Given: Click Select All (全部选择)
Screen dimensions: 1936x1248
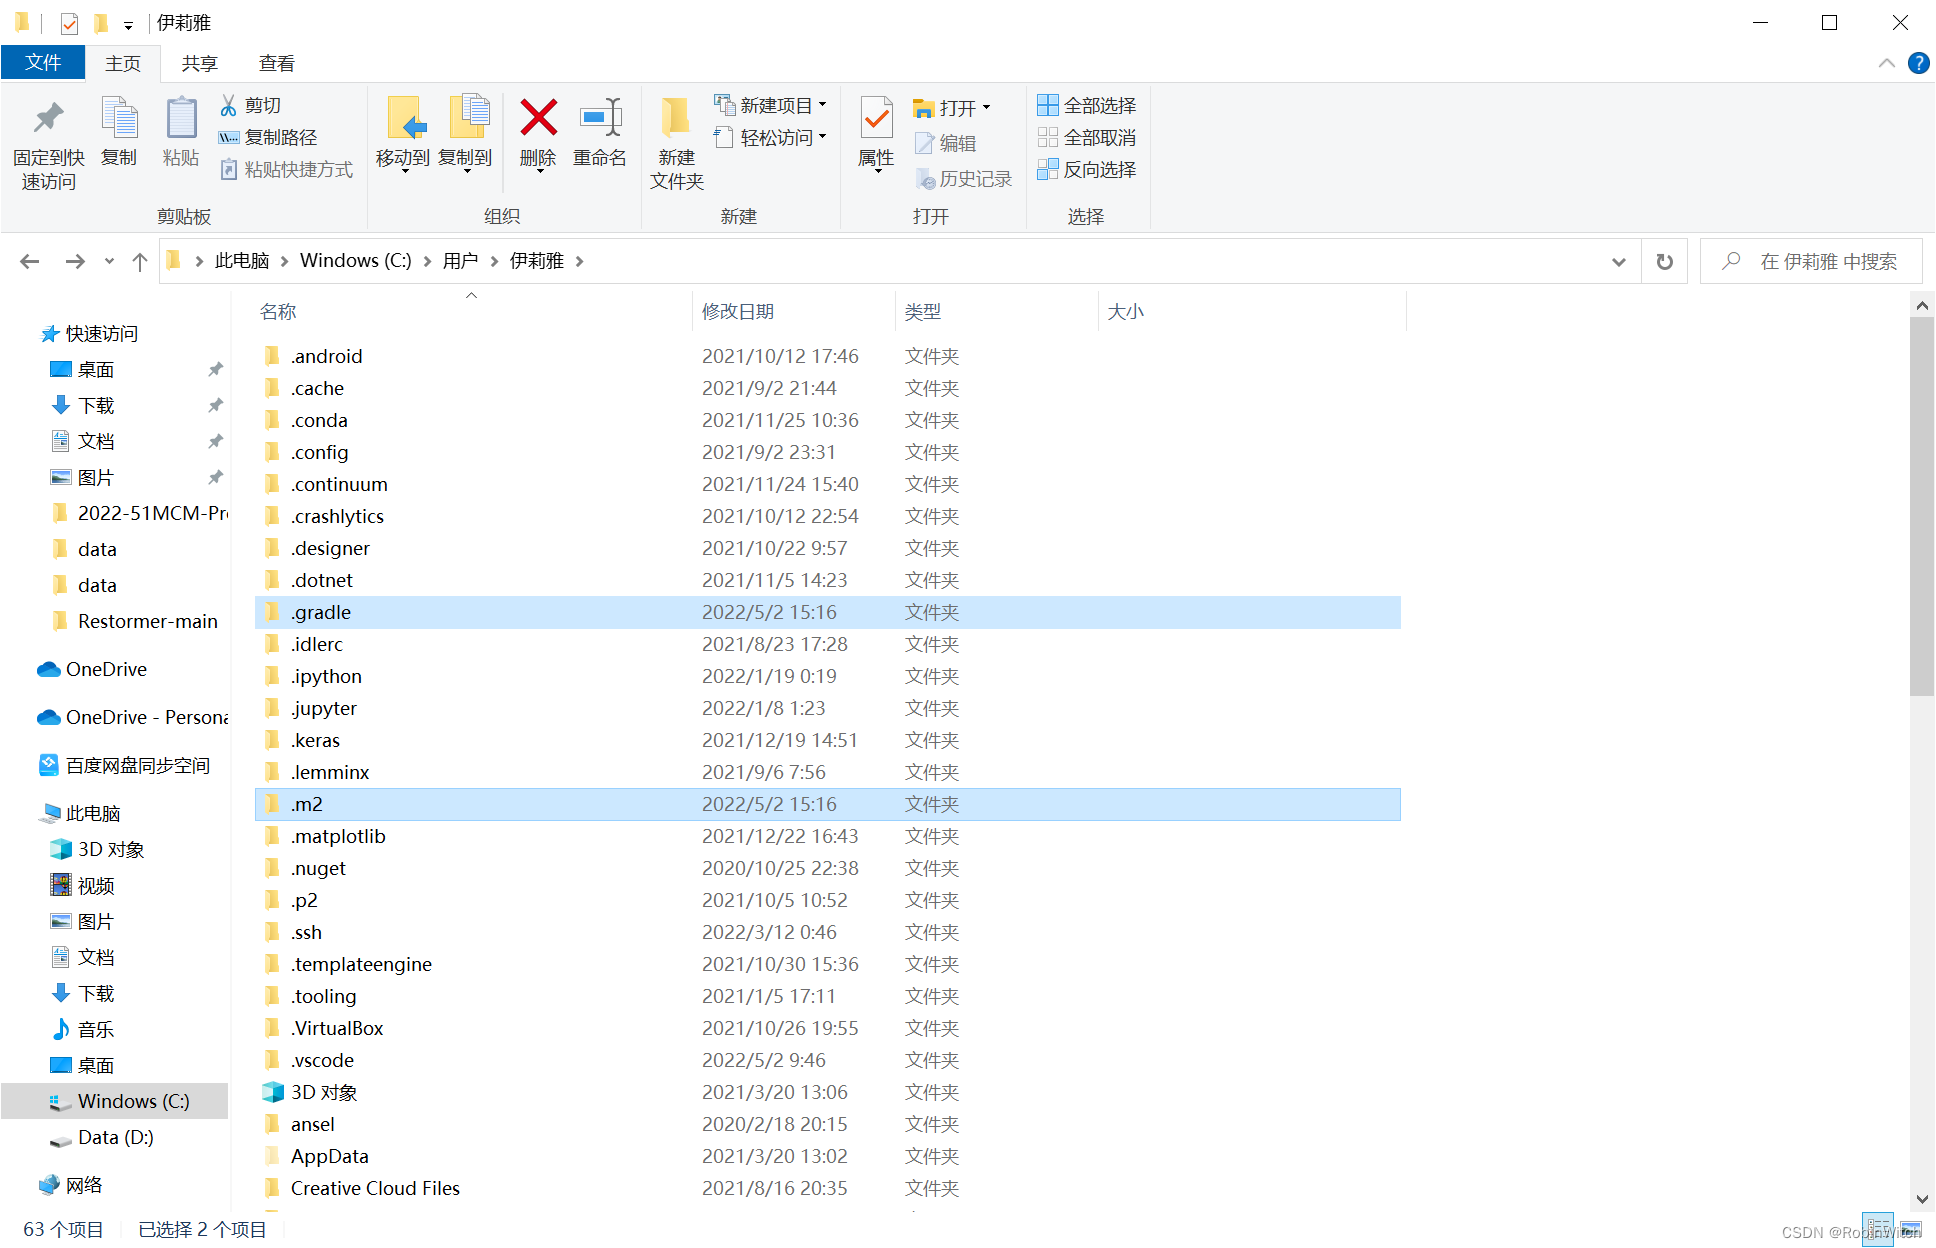Looking at the screenshot, I should pyautogui.click(x=1087, y=105).
